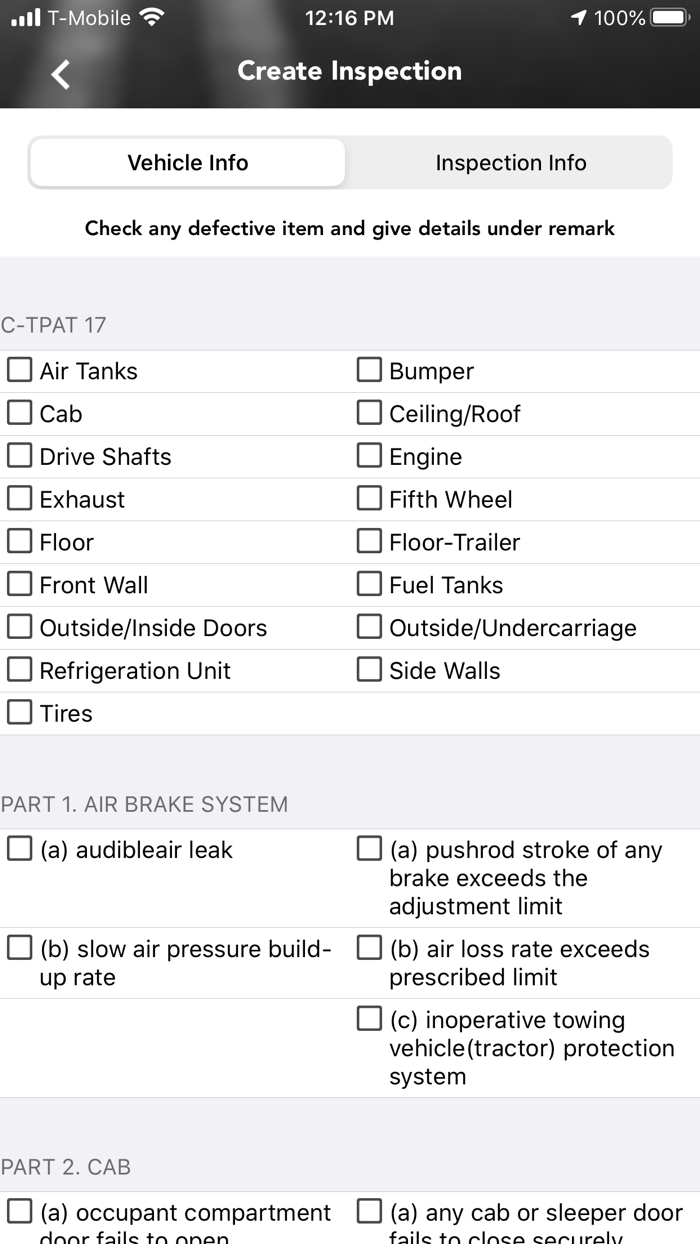Tick the audible air leak checkbox
This screenshot has height=1244, width=700.
(x=20, y=850)
